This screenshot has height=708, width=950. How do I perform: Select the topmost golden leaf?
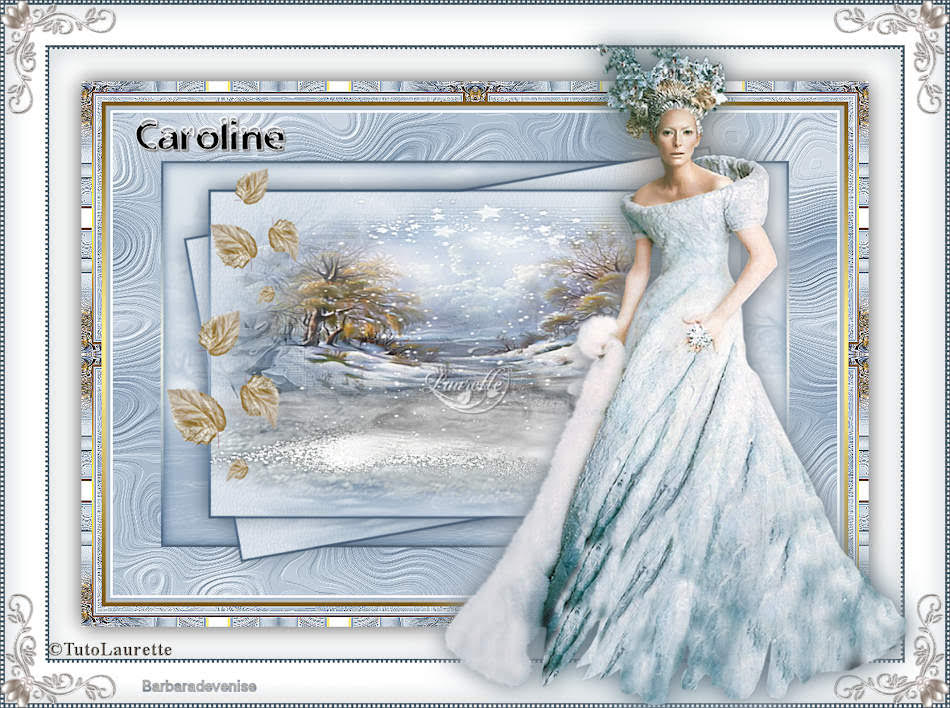click(x=251, y=187)
